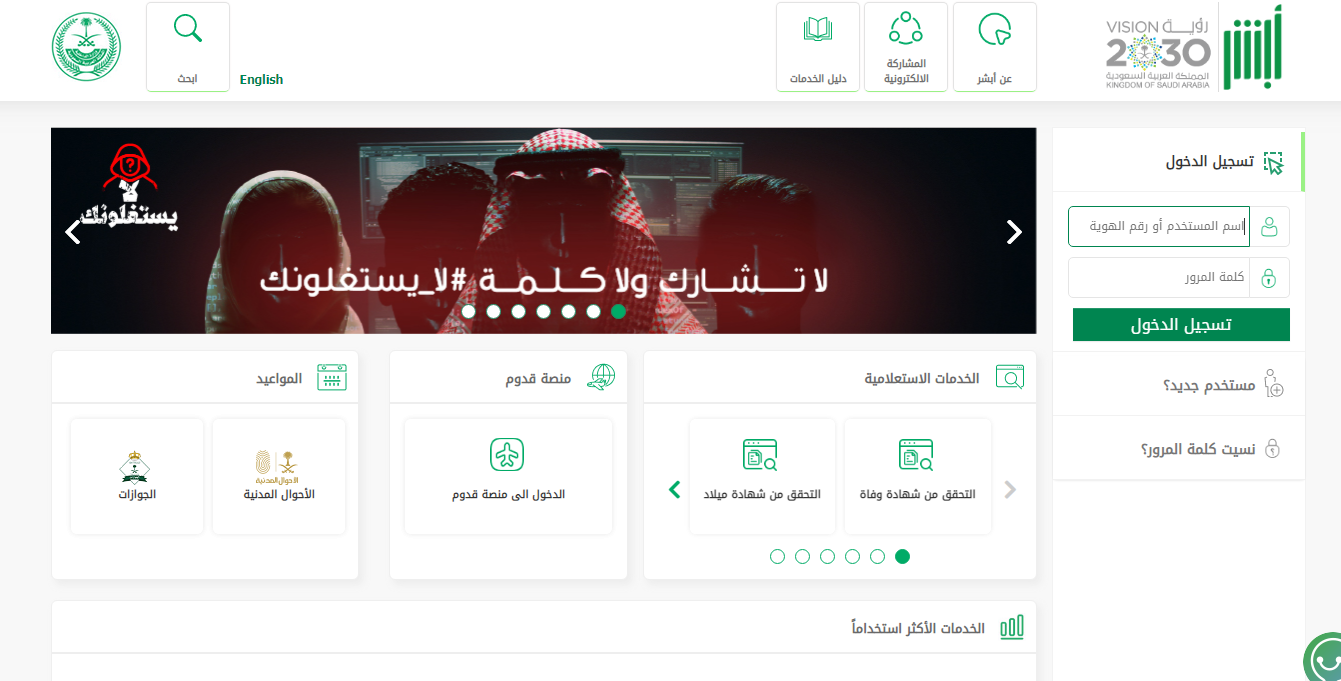Click the lock icon beside password field
Image resolution: width=1341 pixels, height=681 pixels.
pos(1270,277)
